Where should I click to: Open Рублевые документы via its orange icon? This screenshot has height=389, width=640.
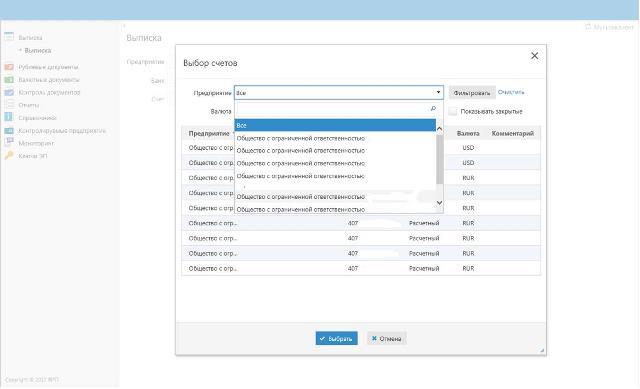coord(9,67)
